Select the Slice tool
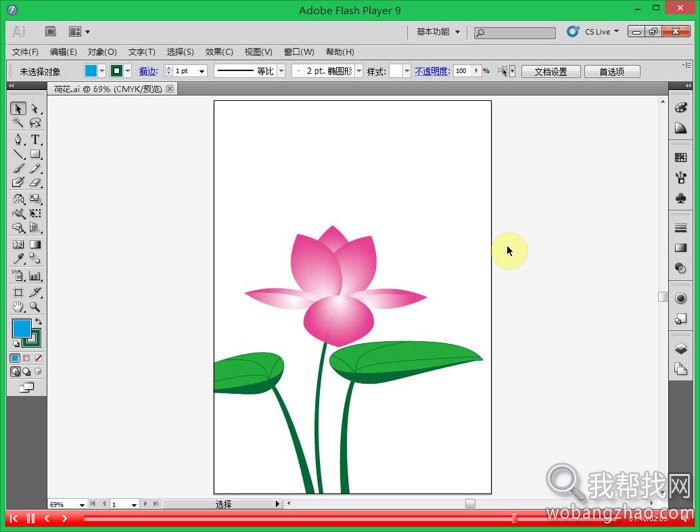This screenshot has height=532, width=700. coord(35,292)
